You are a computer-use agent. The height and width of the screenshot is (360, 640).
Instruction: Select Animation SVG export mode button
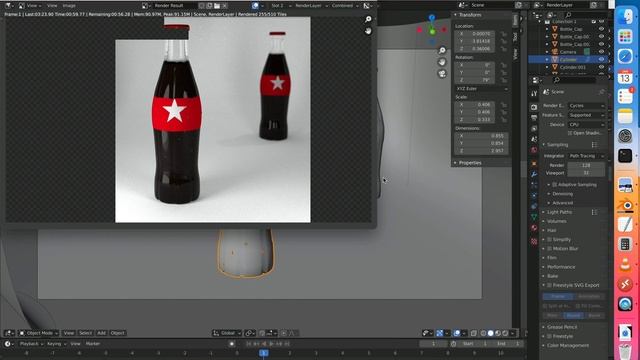(589, 296)
